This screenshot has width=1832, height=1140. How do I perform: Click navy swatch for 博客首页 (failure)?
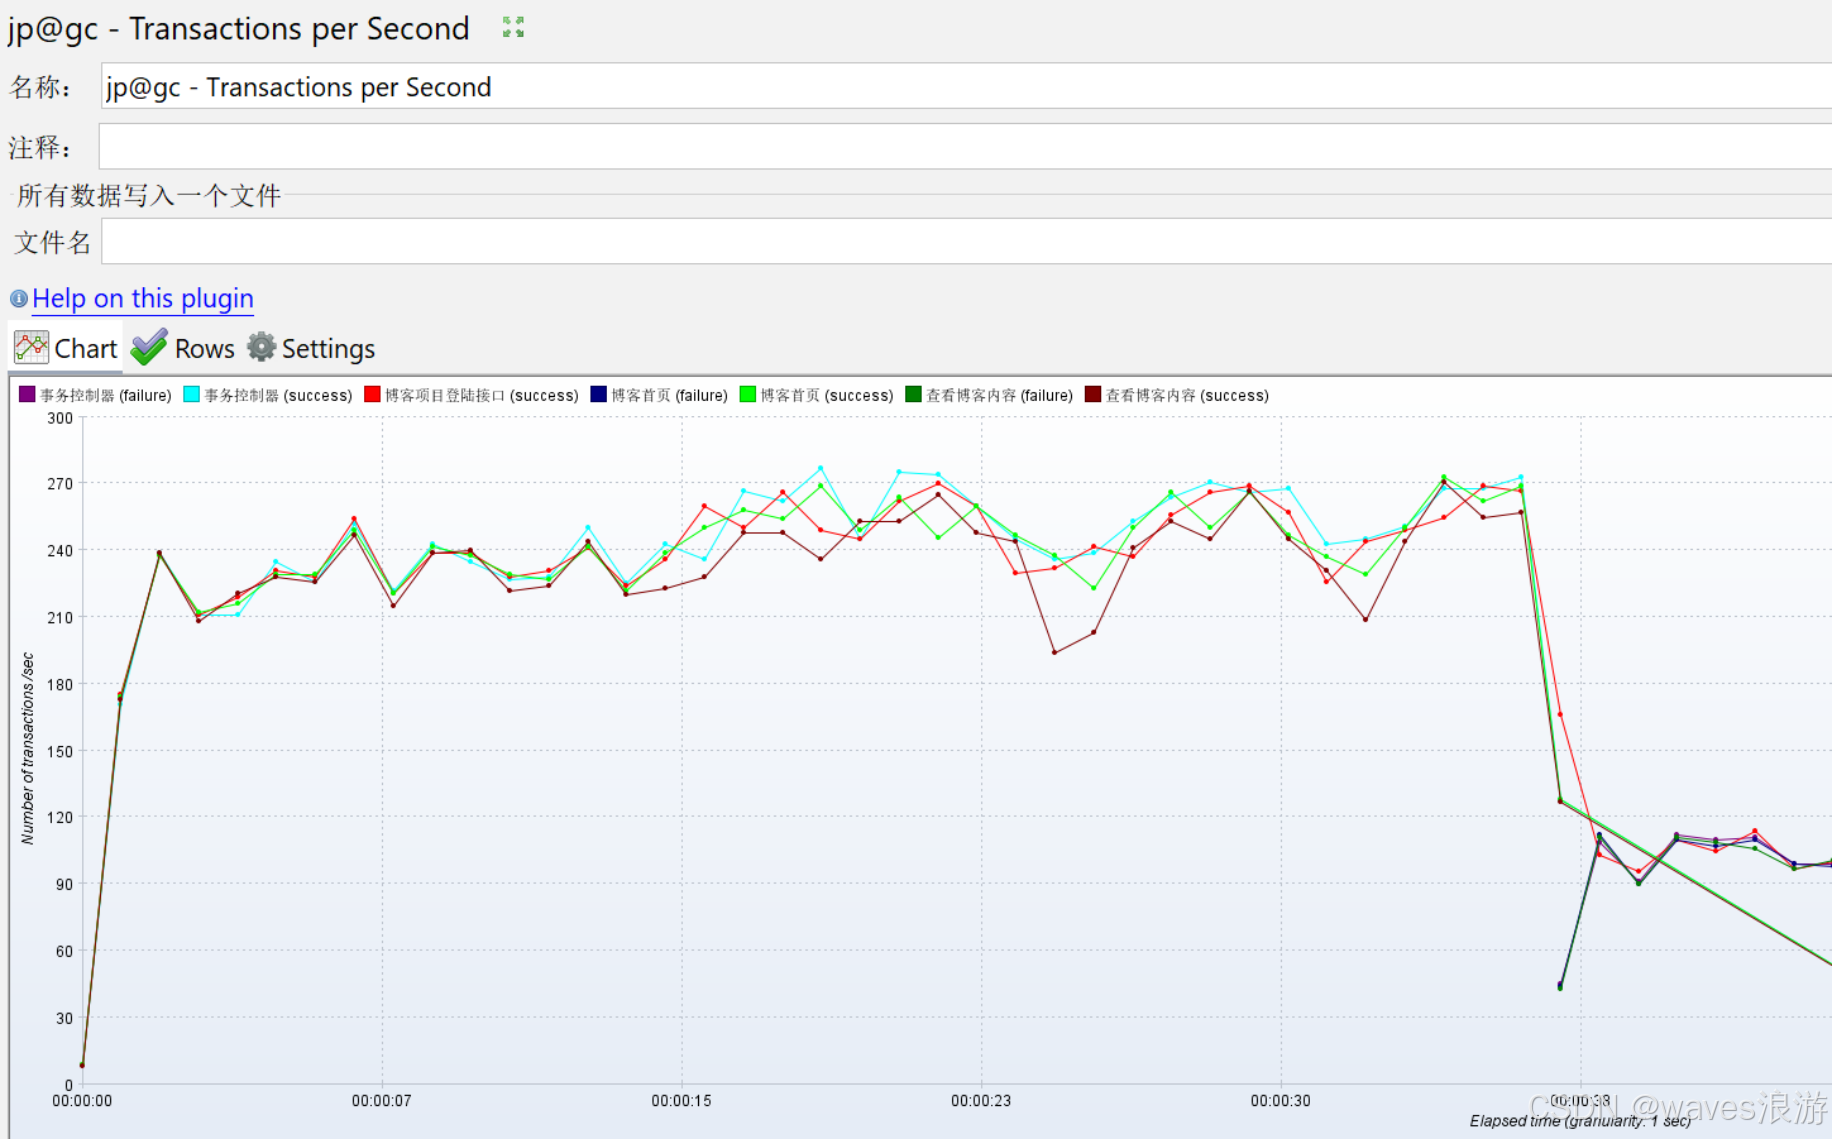pos(599,394)
